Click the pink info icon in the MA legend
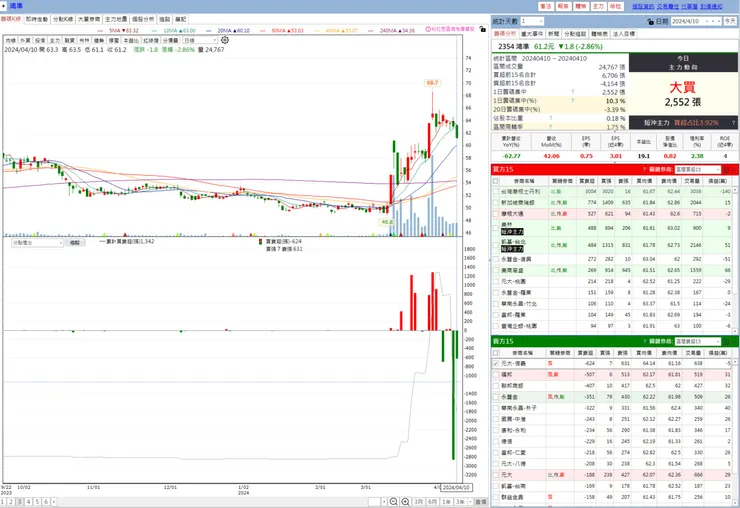This screenshot has width=740, height=508. tap(428, 29)
